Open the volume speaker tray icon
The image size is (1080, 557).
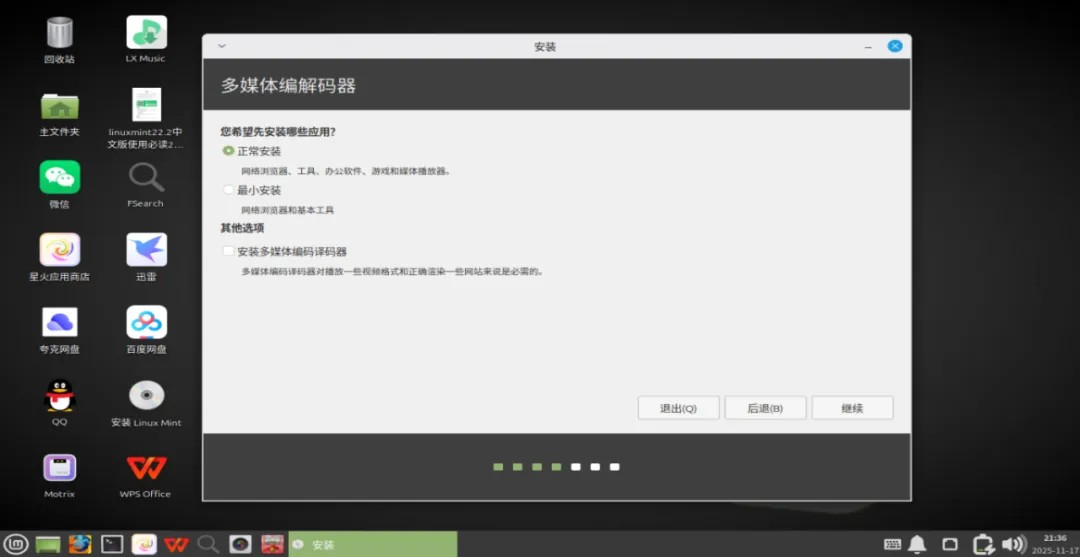(1012, 544)
